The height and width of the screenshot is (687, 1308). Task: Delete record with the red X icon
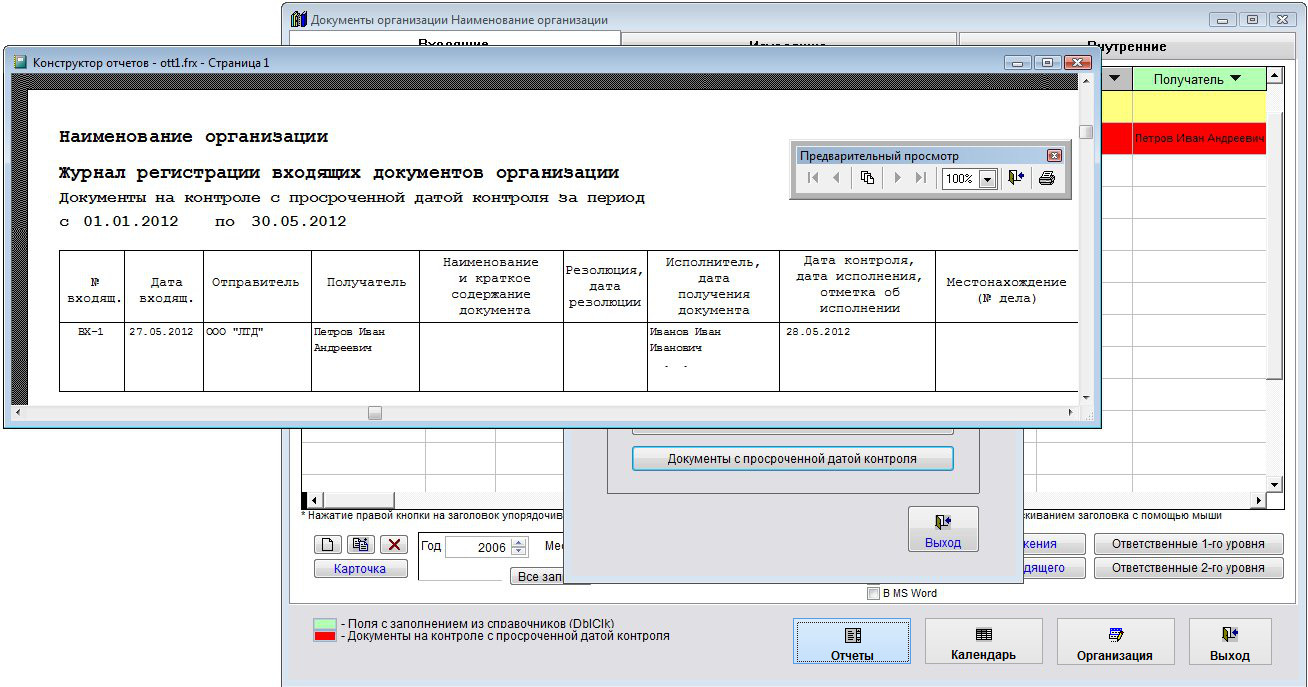[394, 545]
